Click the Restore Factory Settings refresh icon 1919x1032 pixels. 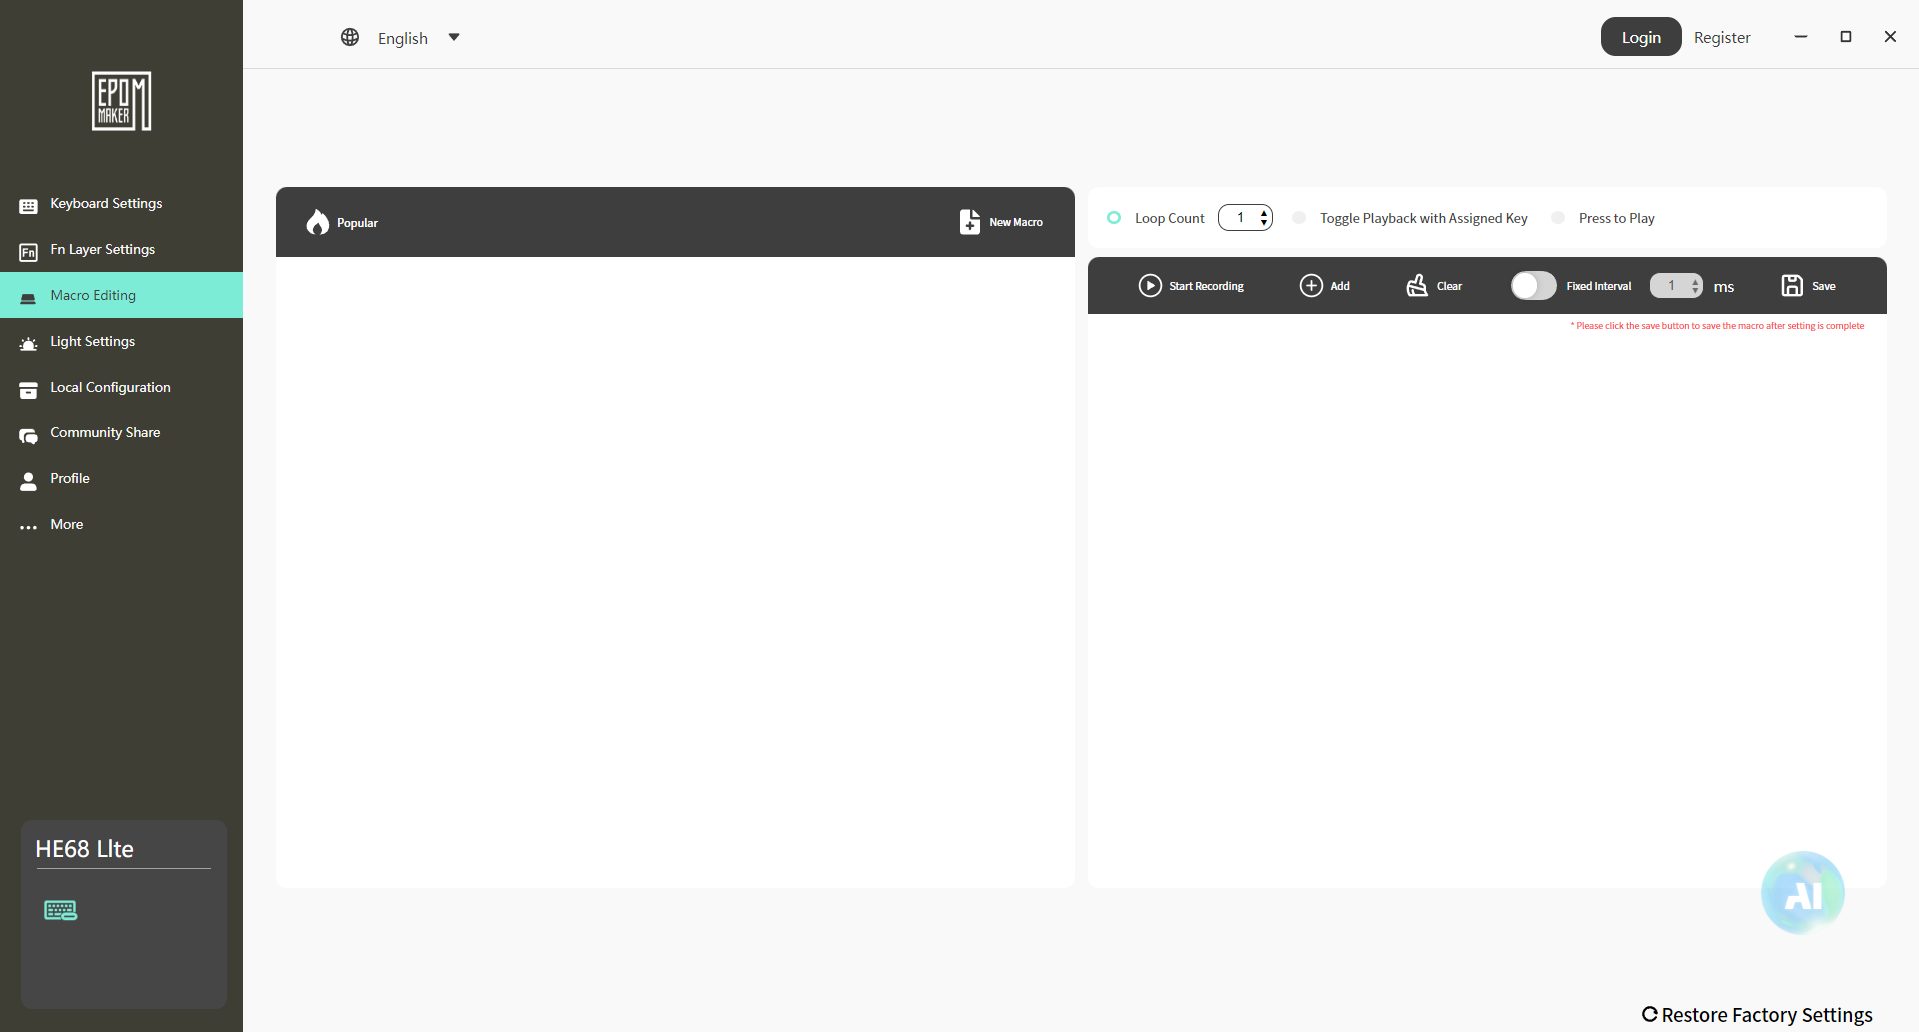point(1650,1014)
